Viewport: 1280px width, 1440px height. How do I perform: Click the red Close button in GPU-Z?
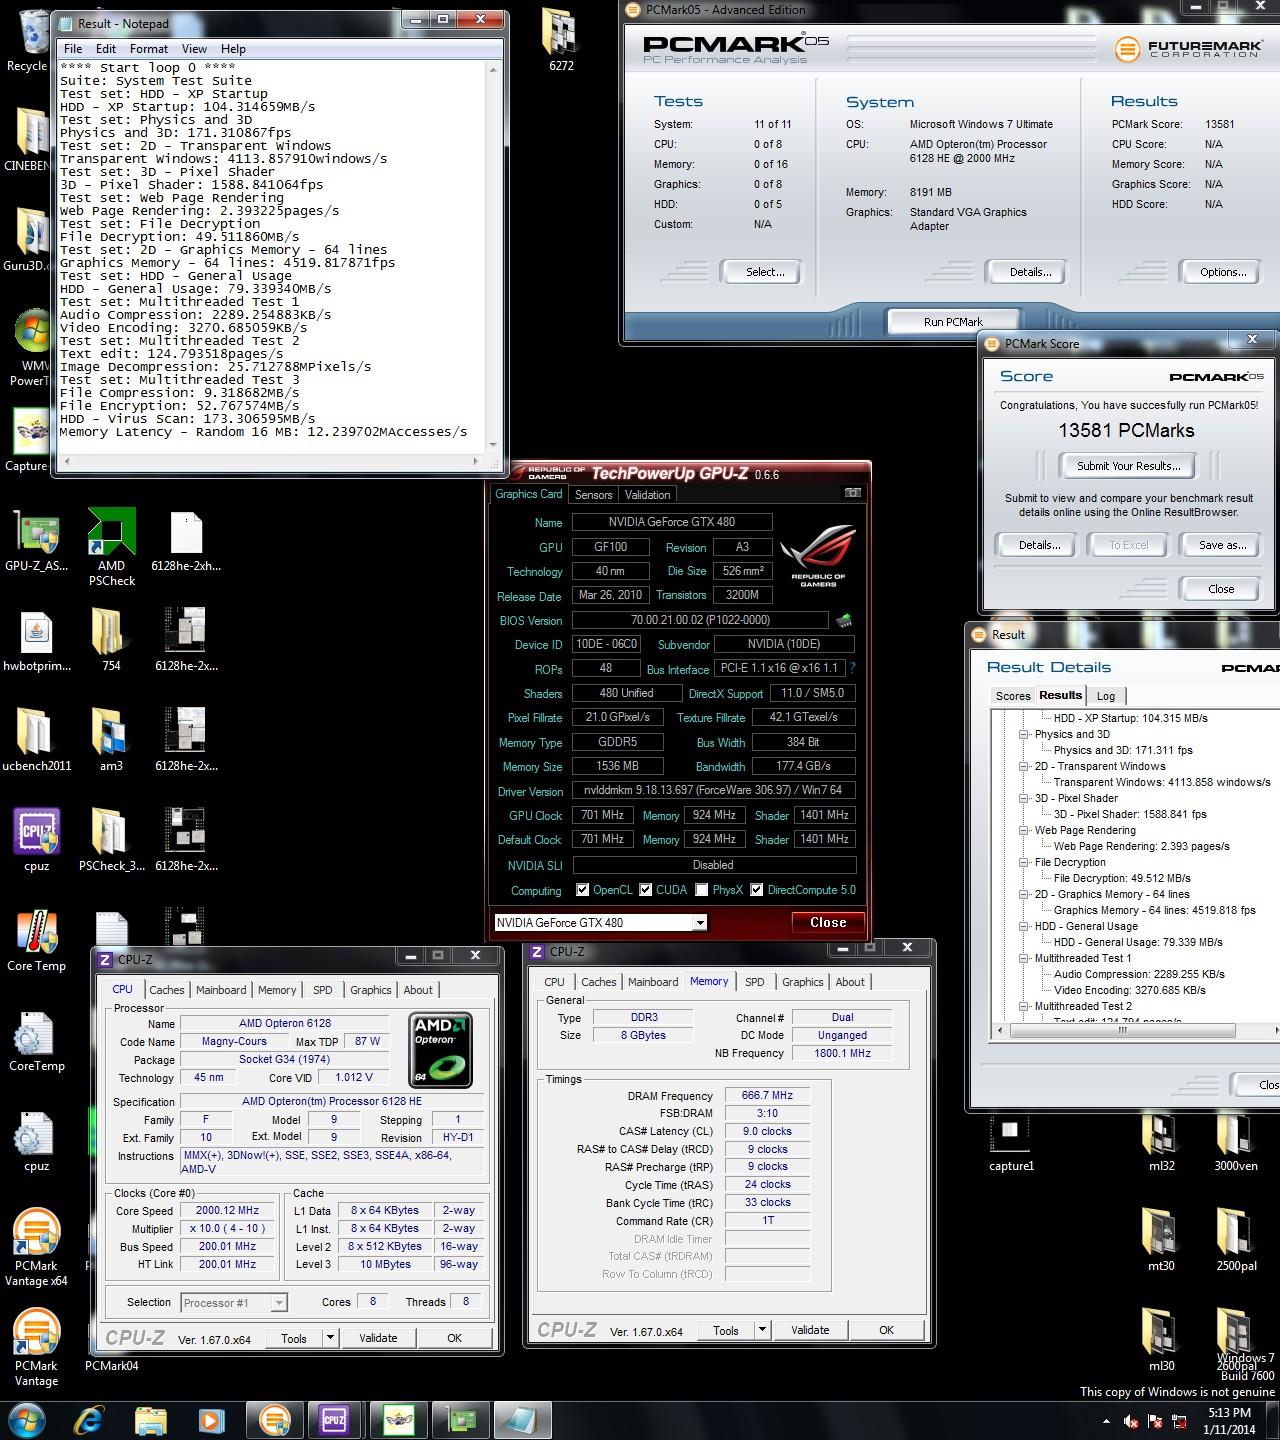(828, 922)
